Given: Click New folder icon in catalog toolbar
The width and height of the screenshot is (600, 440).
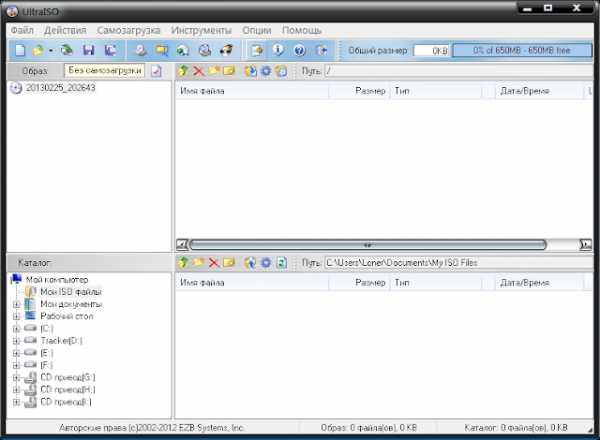Looking at the screenshot, I should [x=198, y=262].
